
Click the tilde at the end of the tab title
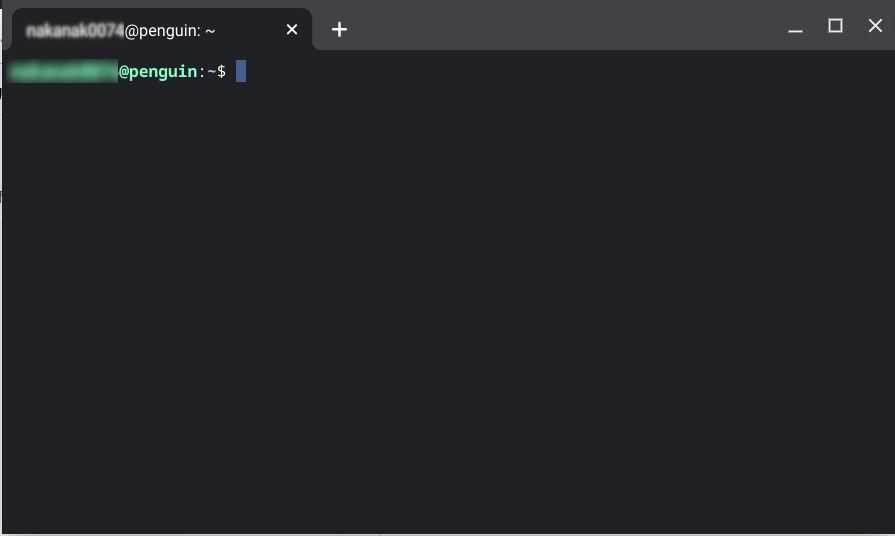click(210, 31)
